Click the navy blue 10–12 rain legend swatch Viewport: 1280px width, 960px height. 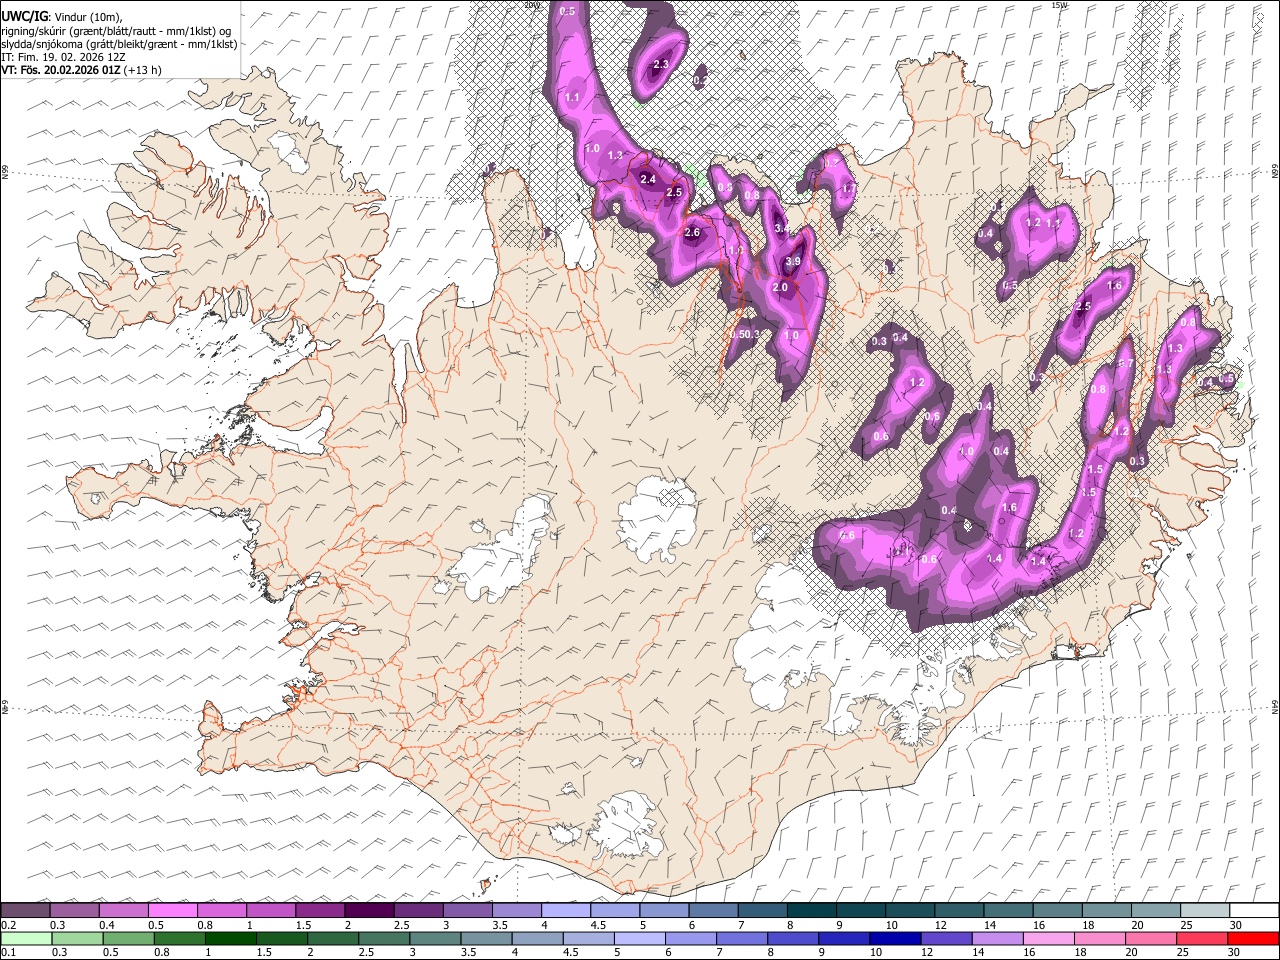(x=896, y=938)
